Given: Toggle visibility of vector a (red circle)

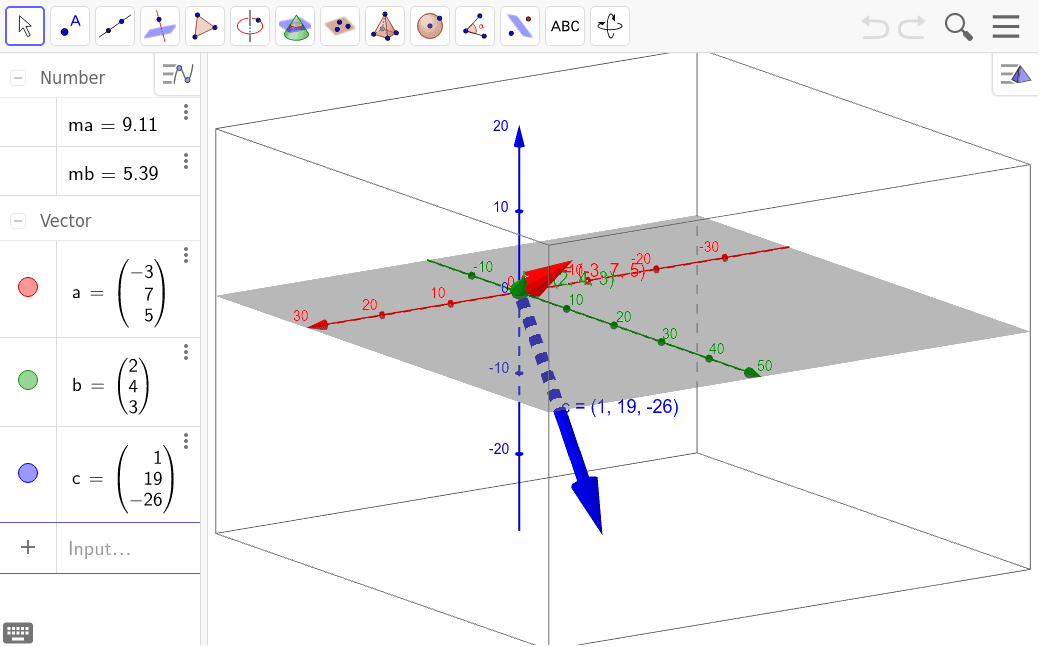Looking at the screenshot, I should 28,288.
